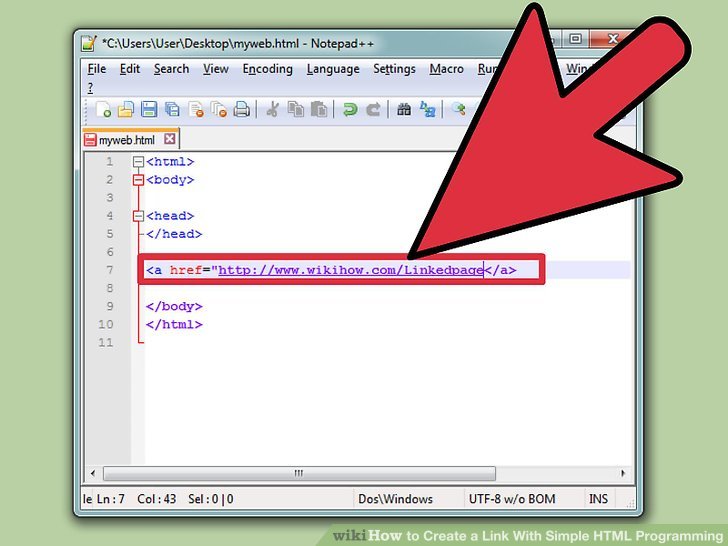This screenshot has height=546, width=728.
Task: Collapse the head tag fold marker
Action: 138,216
